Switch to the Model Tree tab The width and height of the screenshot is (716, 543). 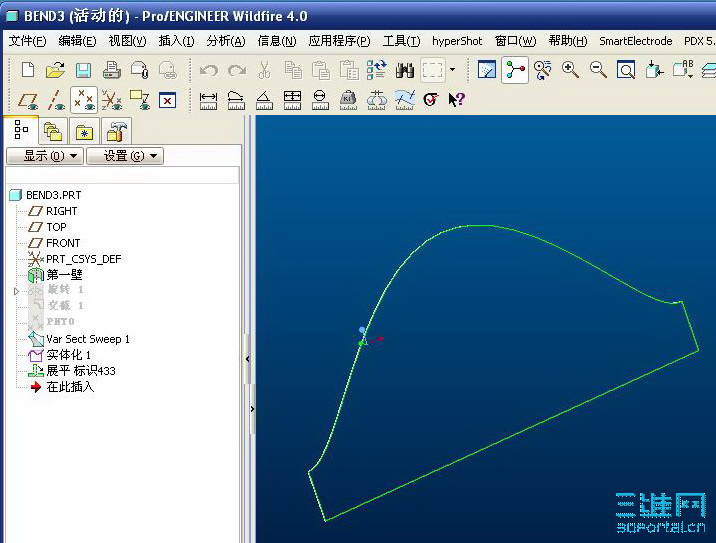pos(21,130)
